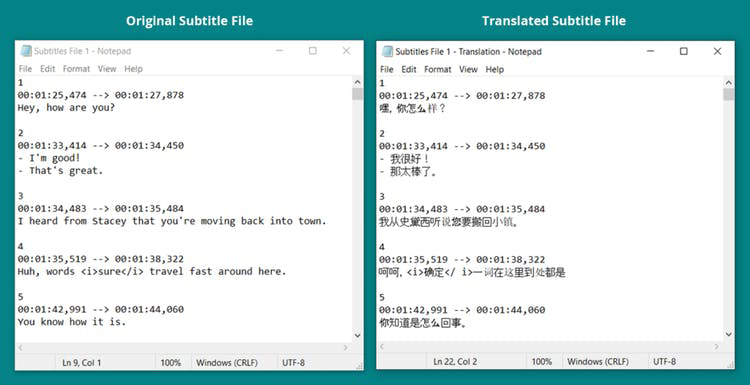Click scroll-down arrow in Translation window
750x385 pixels.
coord(728,334)
